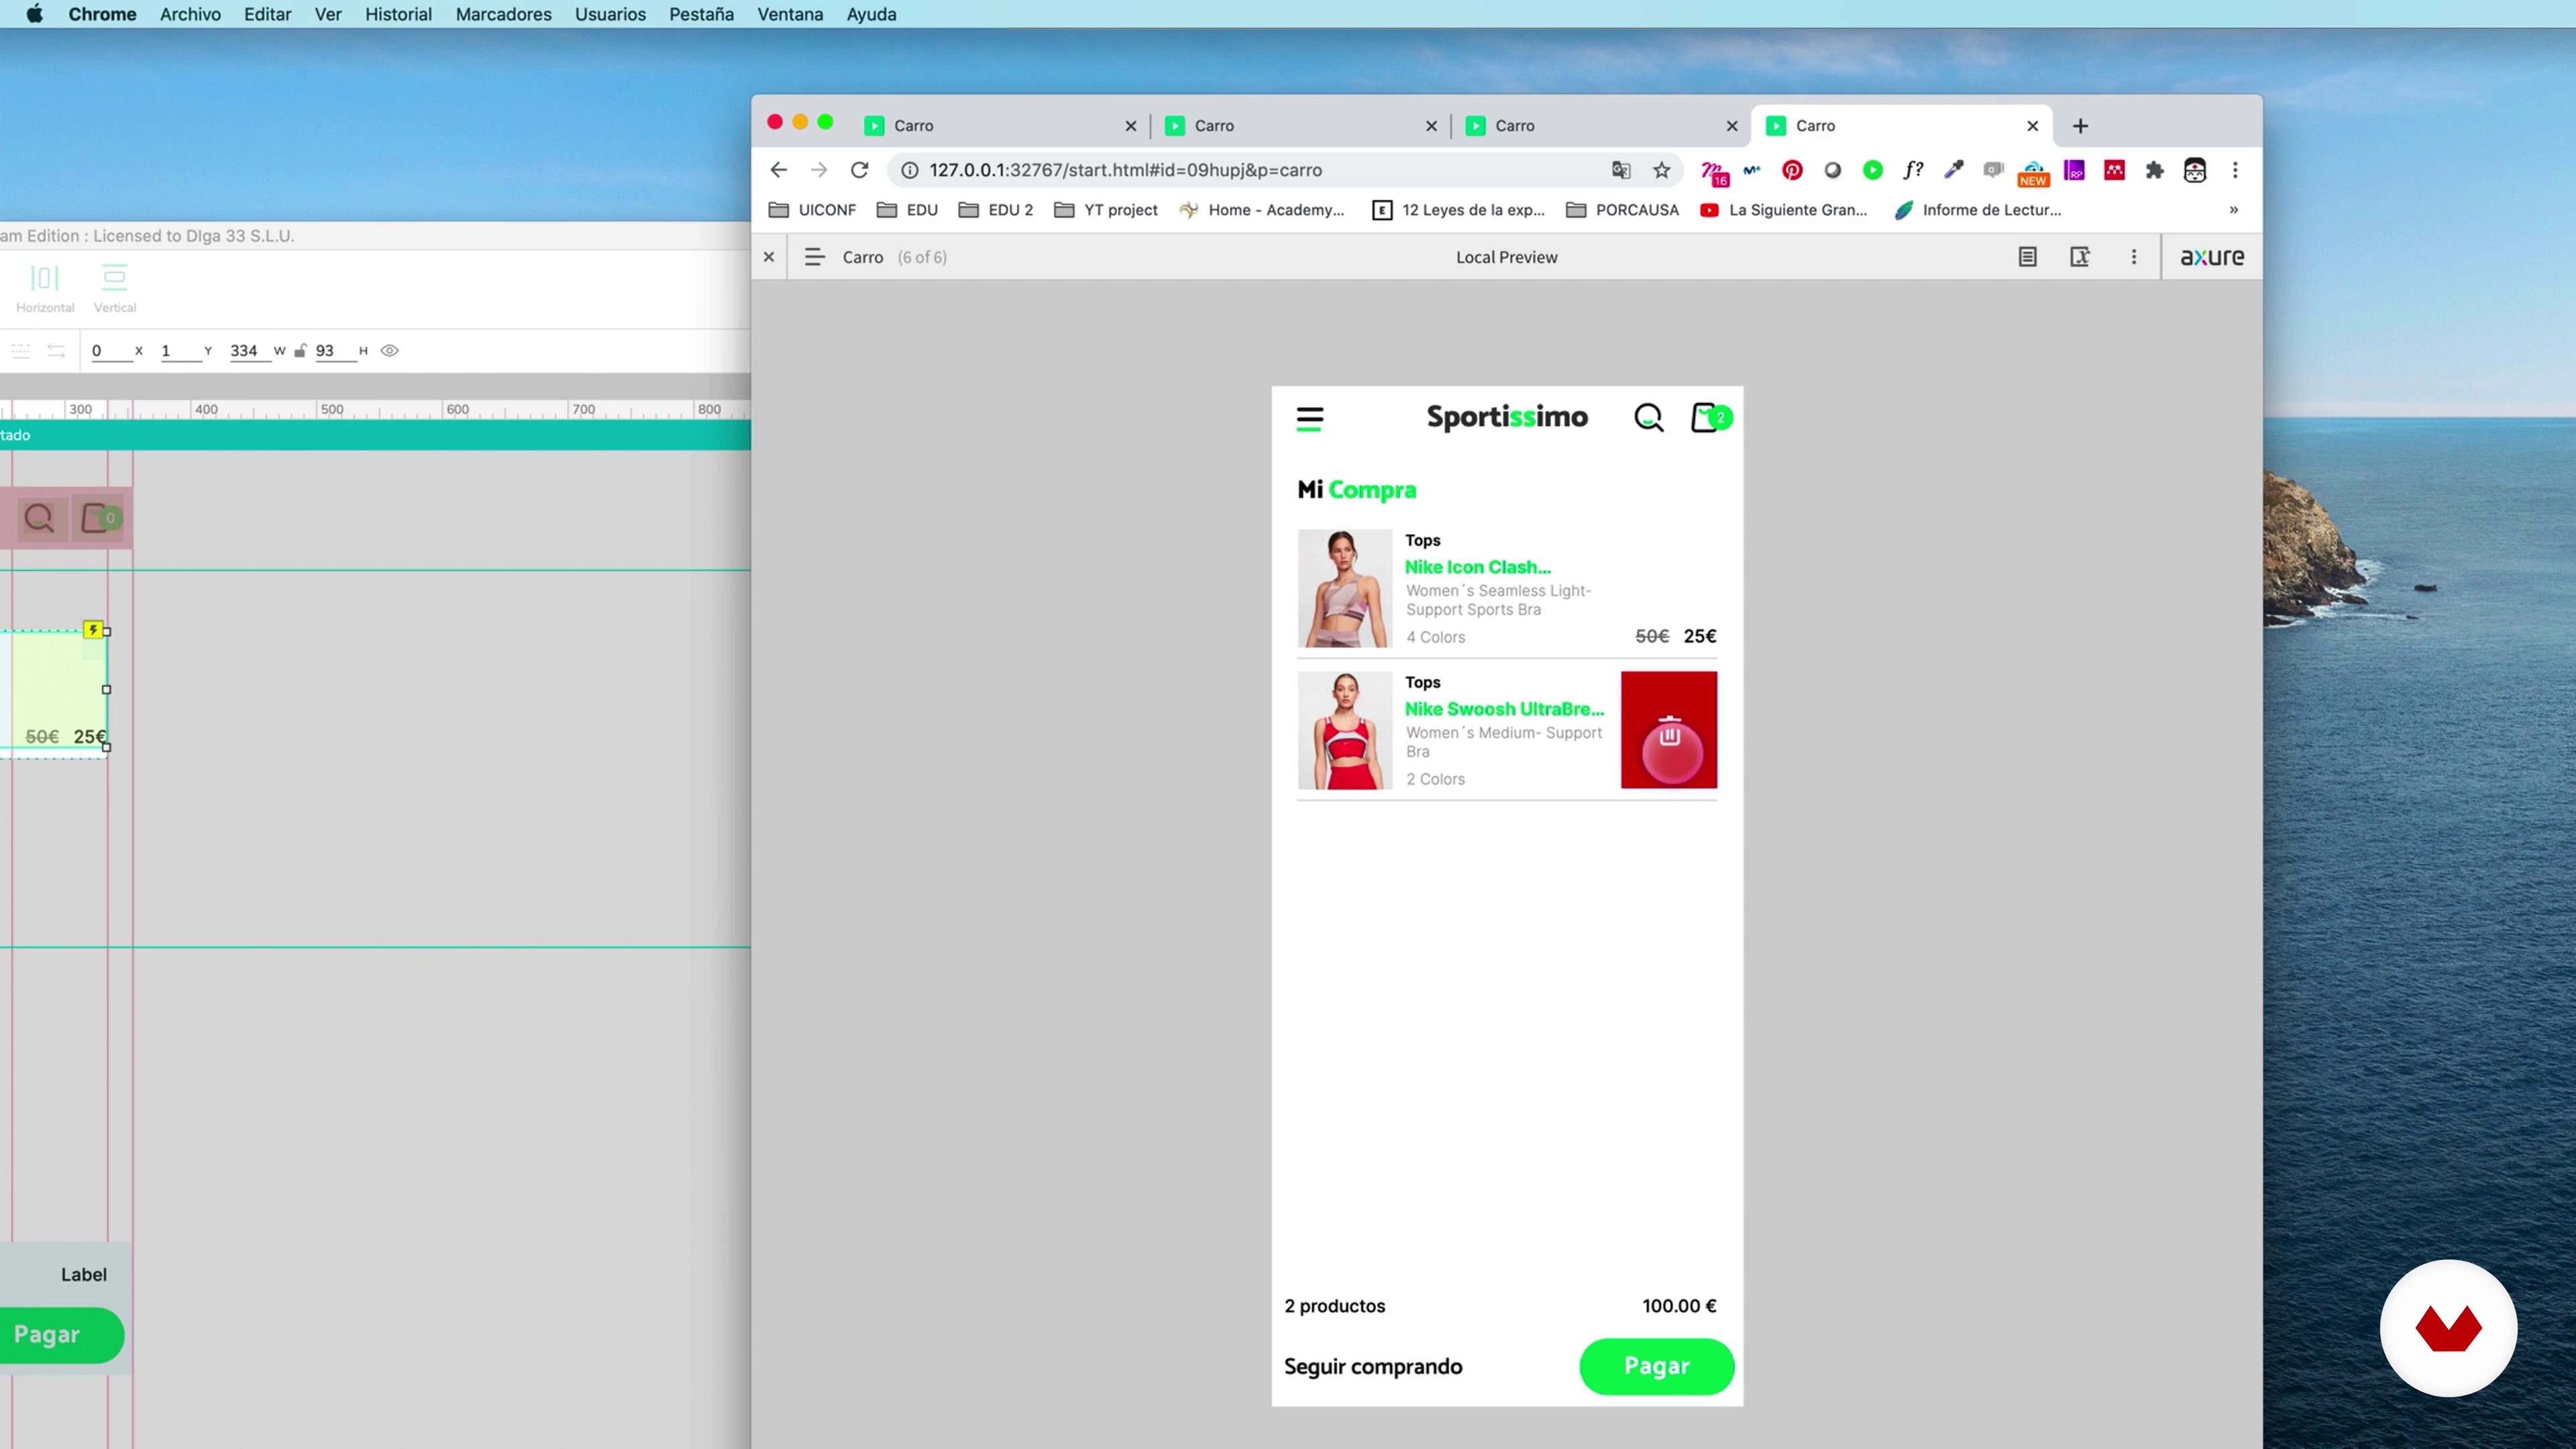The height and width of the screenshot is (1449, 2576).
Task: Expand the hidden bookmarks chevron
Action: [2234, 210]
